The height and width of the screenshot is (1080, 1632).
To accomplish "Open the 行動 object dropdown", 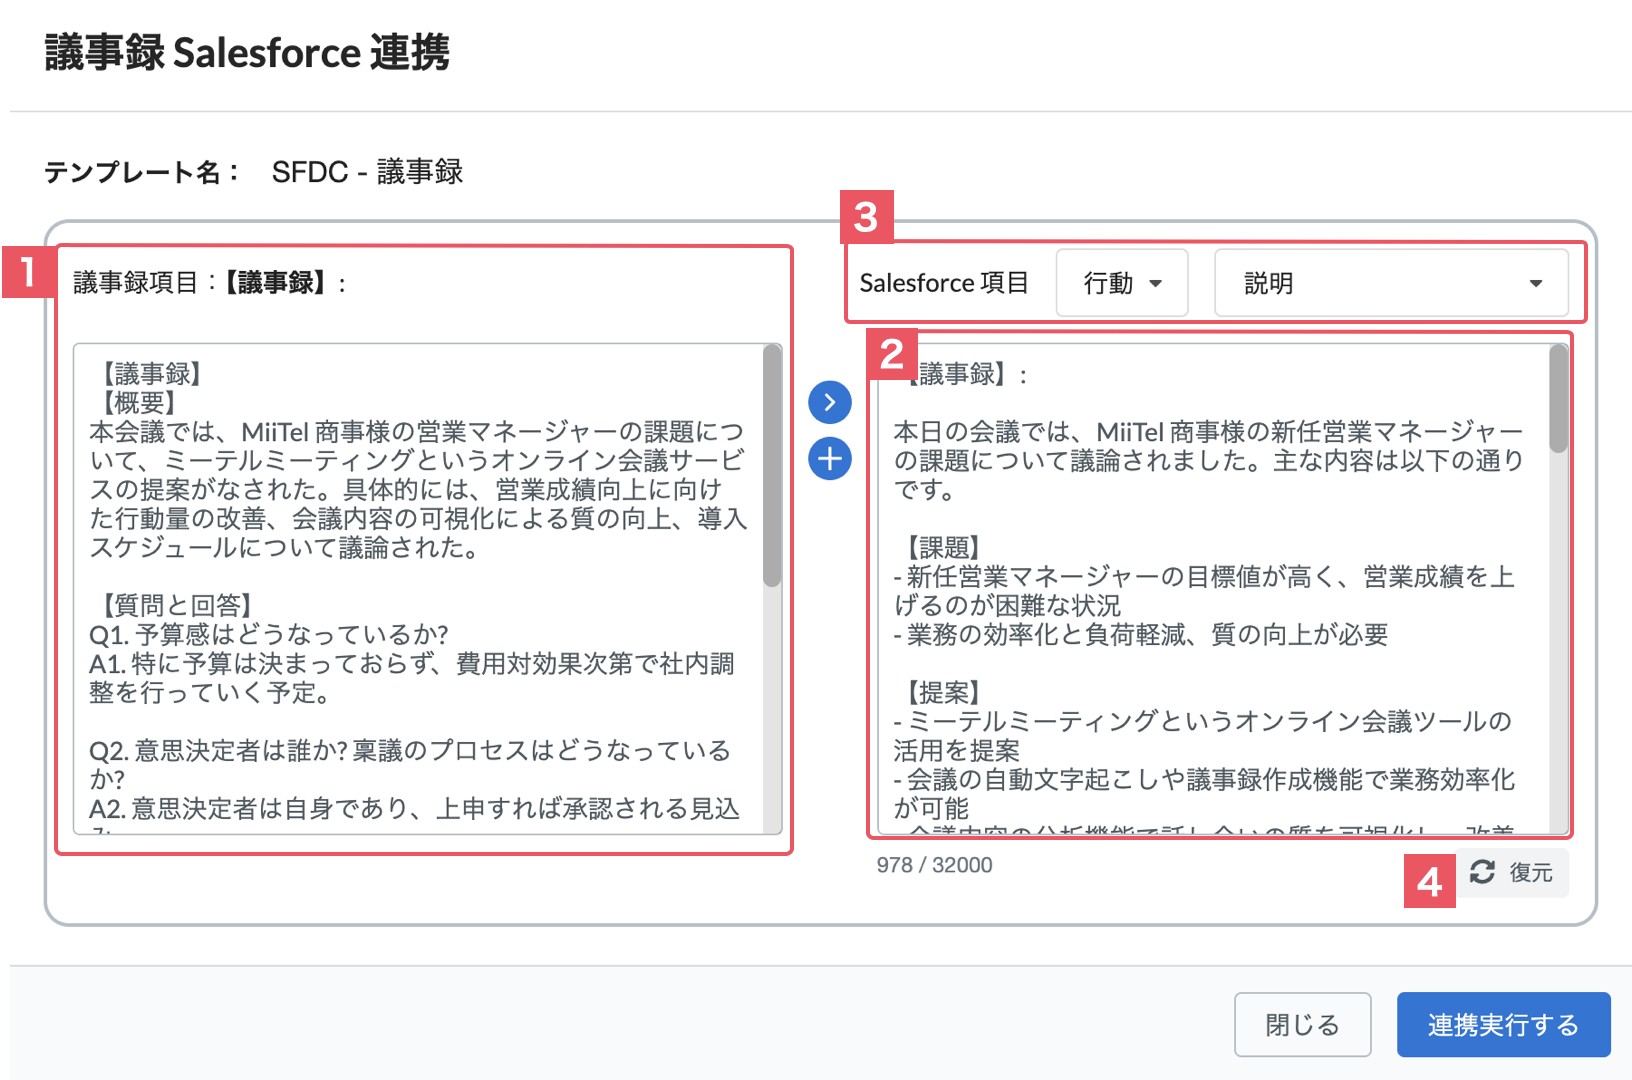I will pos(1122,283).
